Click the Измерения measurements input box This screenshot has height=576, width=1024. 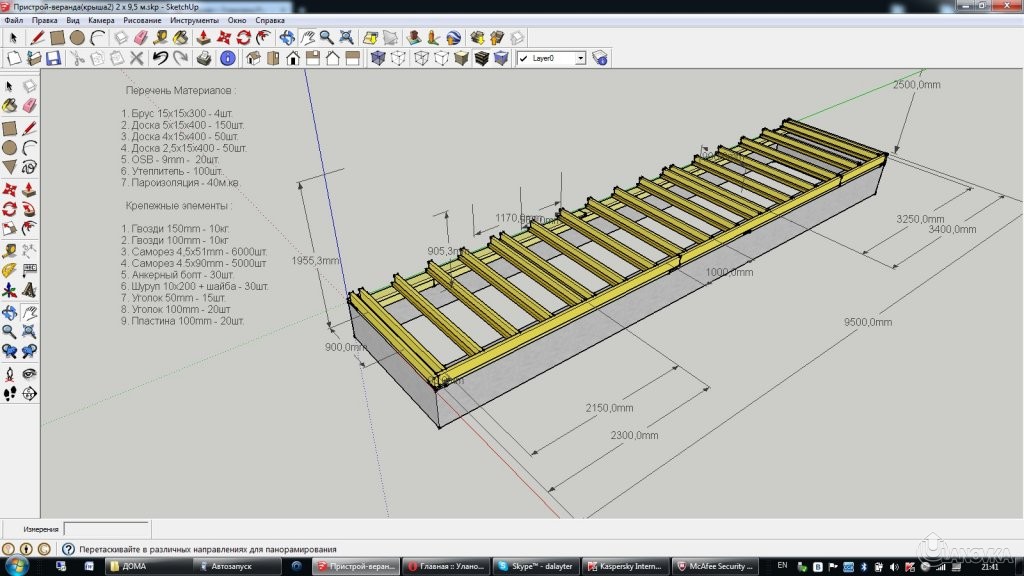click(107, 528)
